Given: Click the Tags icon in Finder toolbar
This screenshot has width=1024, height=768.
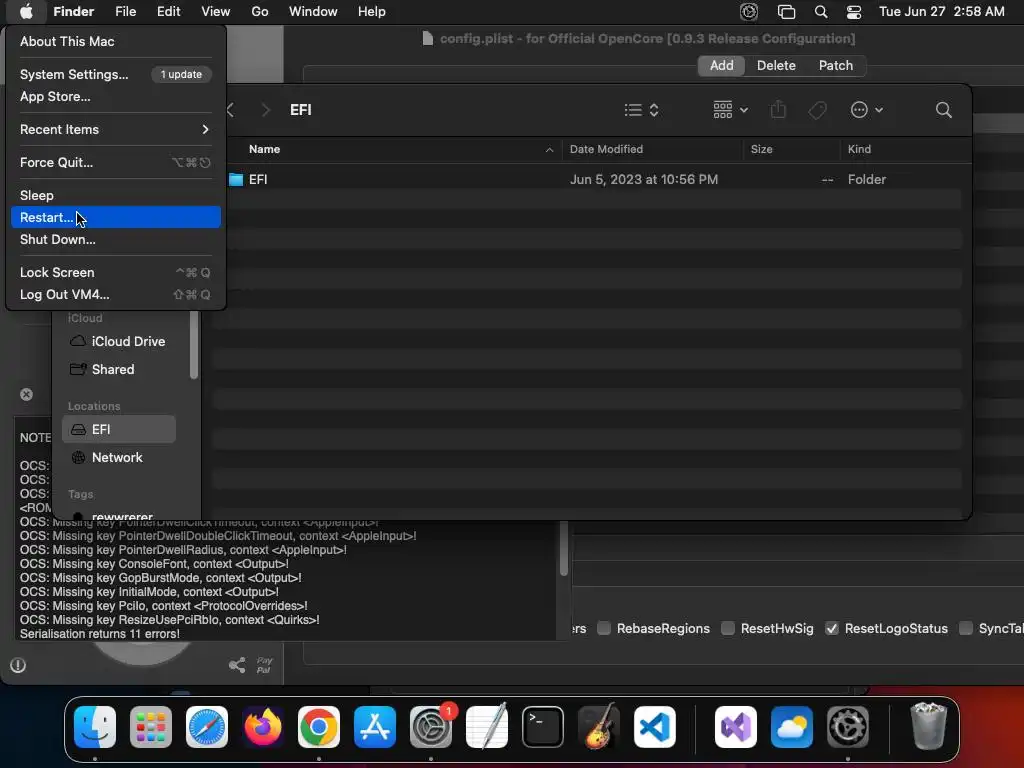Looking at the screenshot, I should tap(817, 110).
